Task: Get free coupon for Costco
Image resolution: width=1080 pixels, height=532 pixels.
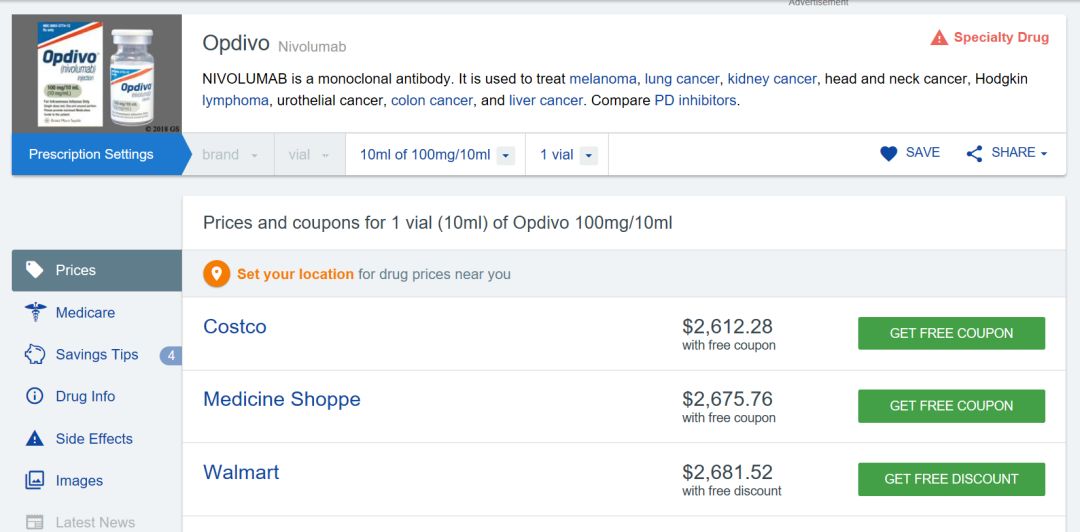Action: click(x=951, y=333)
